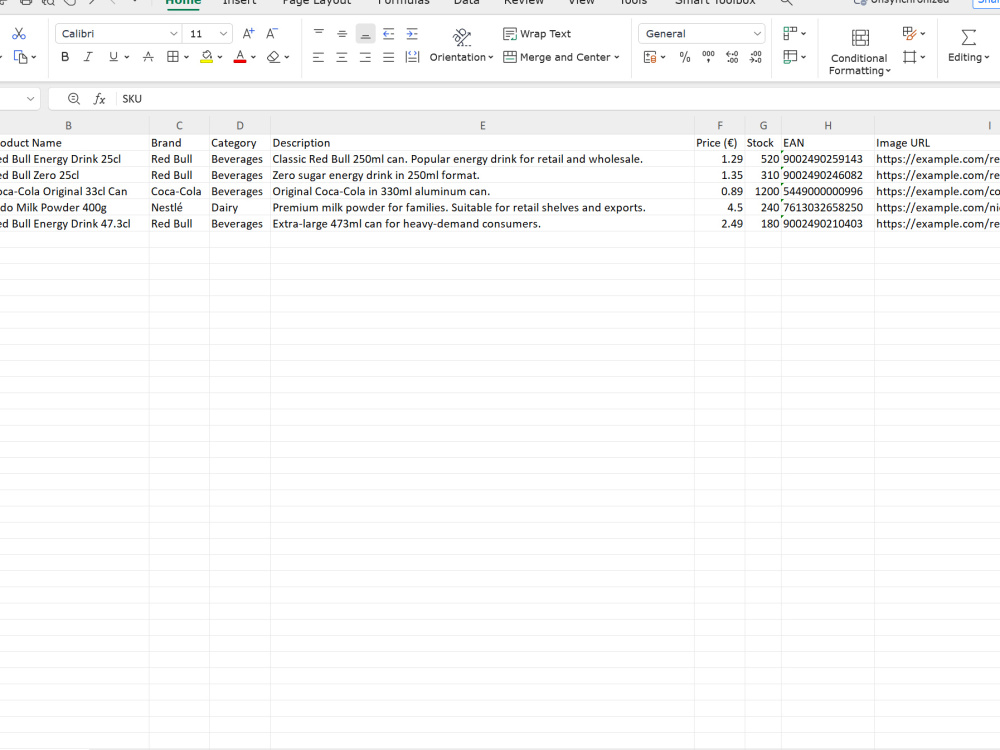The image size is (1000, 750).
Task: Click the Decrease Decimal icon
Action: click(756, 57)
